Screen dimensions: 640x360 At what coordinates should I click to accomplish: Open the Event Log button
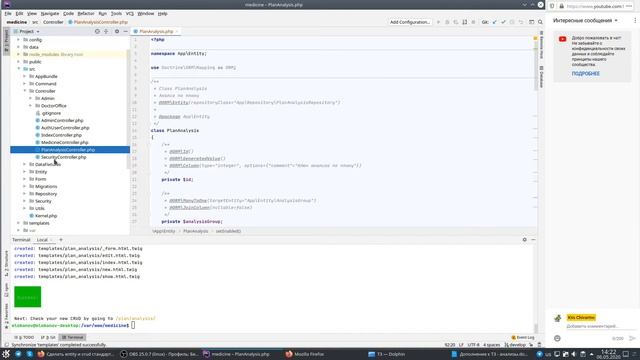click(x=523, y=338)
